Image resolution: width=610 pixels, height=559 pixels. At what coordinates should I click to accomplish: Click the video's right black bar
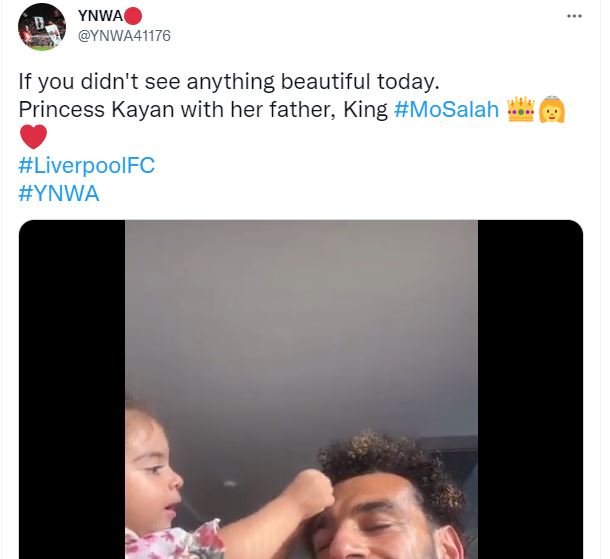pos(530,390)
